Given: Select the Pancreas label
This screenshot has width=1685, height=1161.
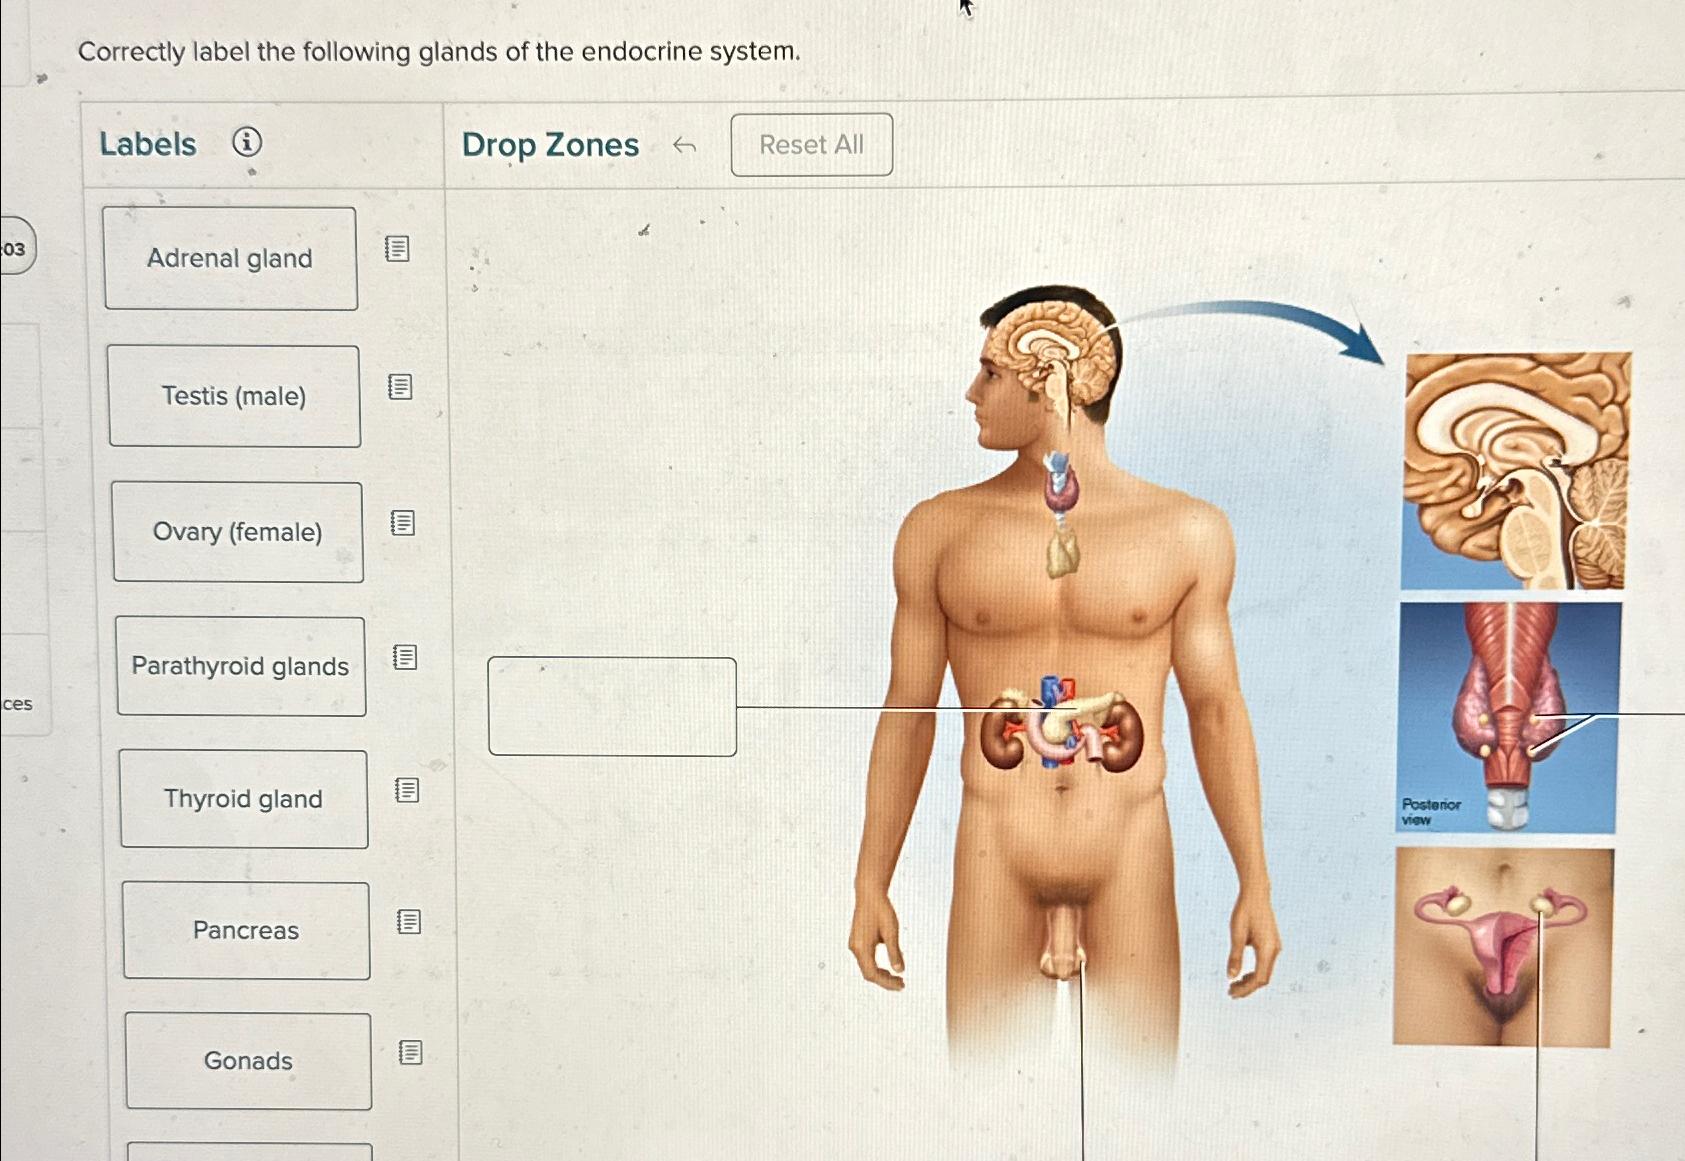Looking at the screenshot, I should pos(246,931).
